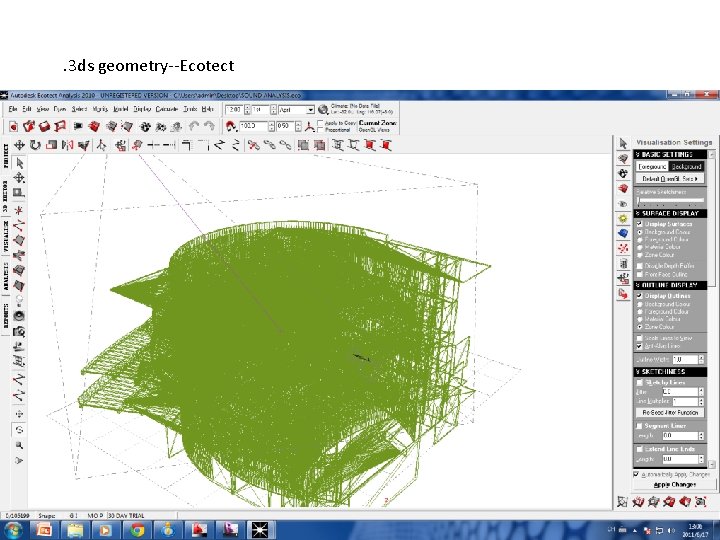720x540 pixels.
Task: Open the calculator-like panel icon on right strip
Action: click(623, 264)
